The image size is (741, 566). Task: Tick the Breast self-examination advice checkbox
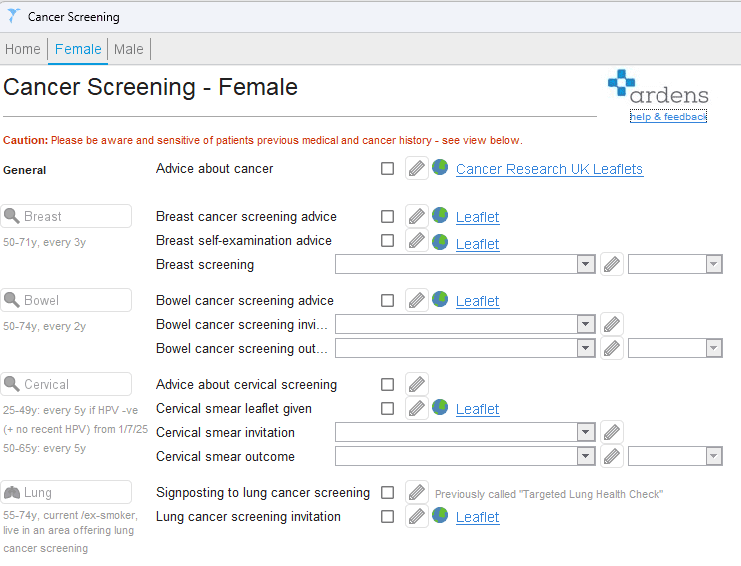(387, 240)
